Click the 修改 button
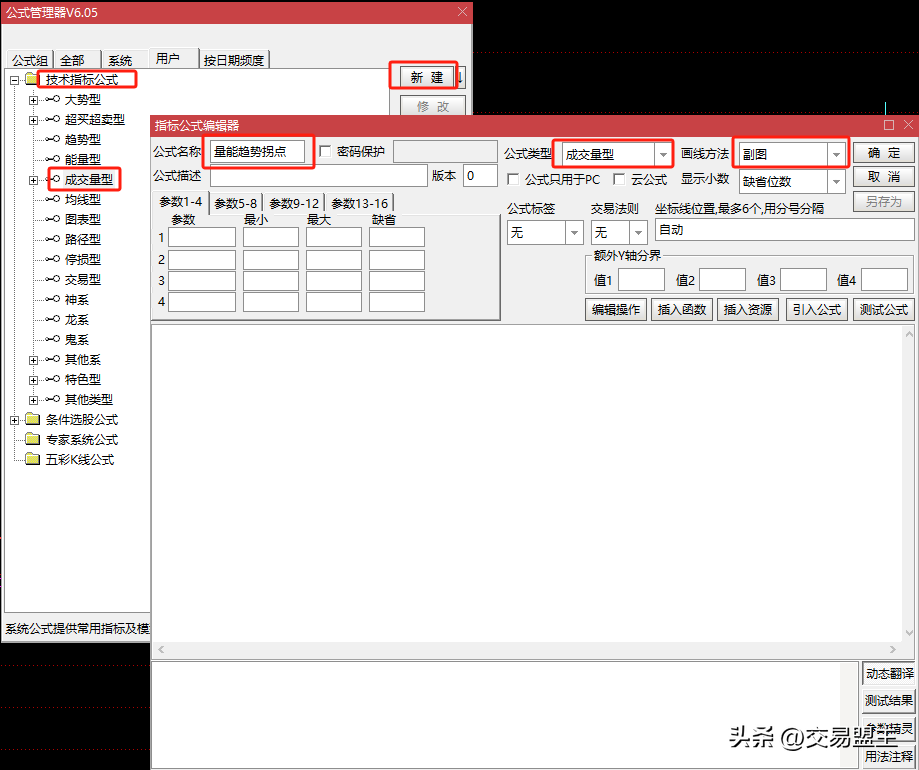919x770 pixels. (x=433, y=106)
